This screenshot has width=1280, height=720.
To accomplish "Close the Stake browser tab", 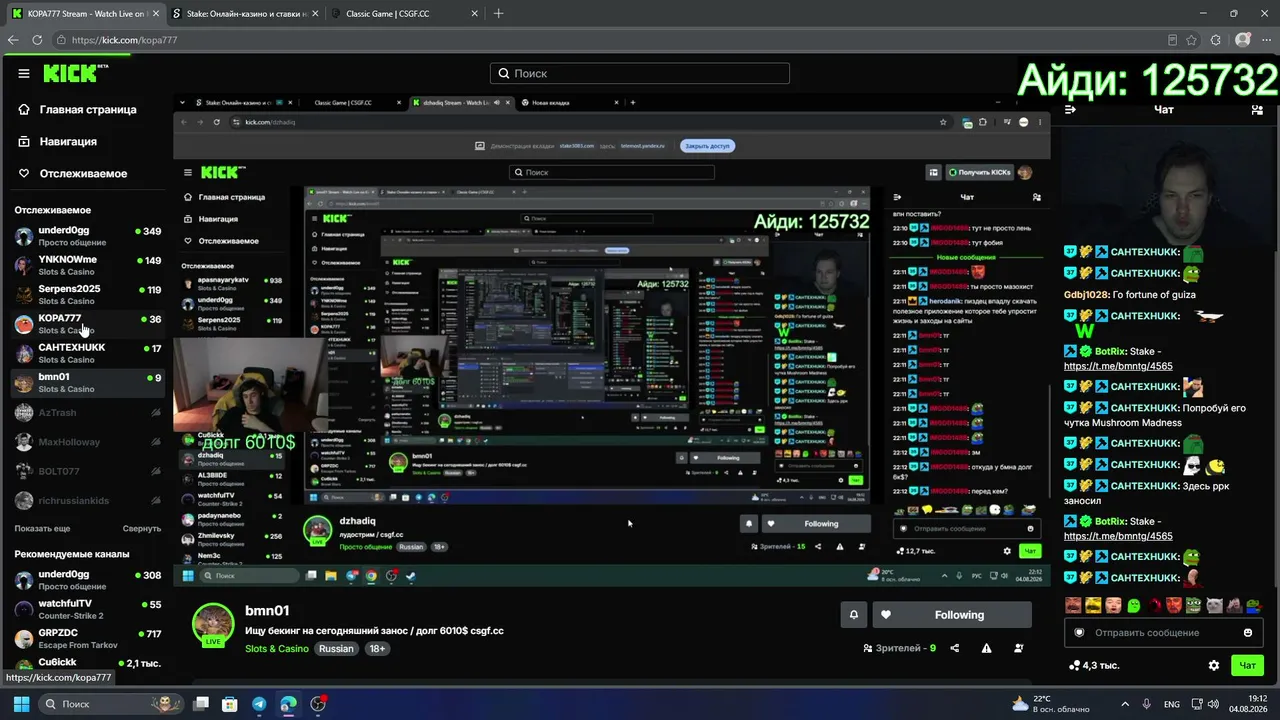I will (314, 14).
